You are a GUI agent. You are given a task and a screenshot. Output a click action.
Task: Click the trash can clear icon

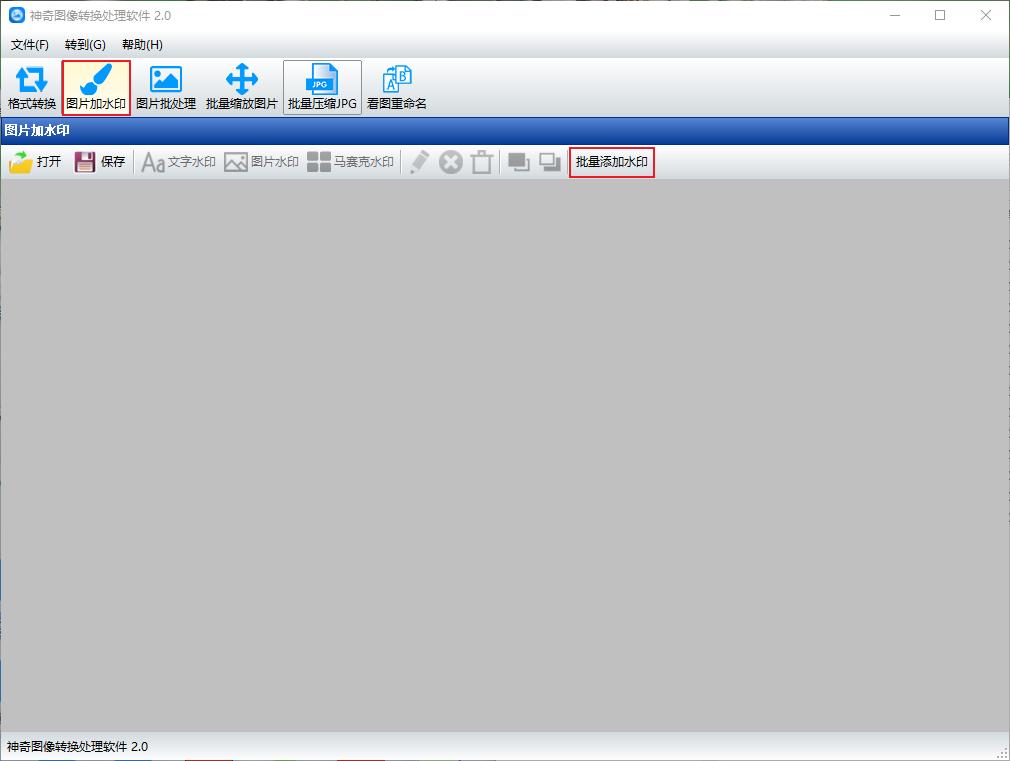coord(482,162)
